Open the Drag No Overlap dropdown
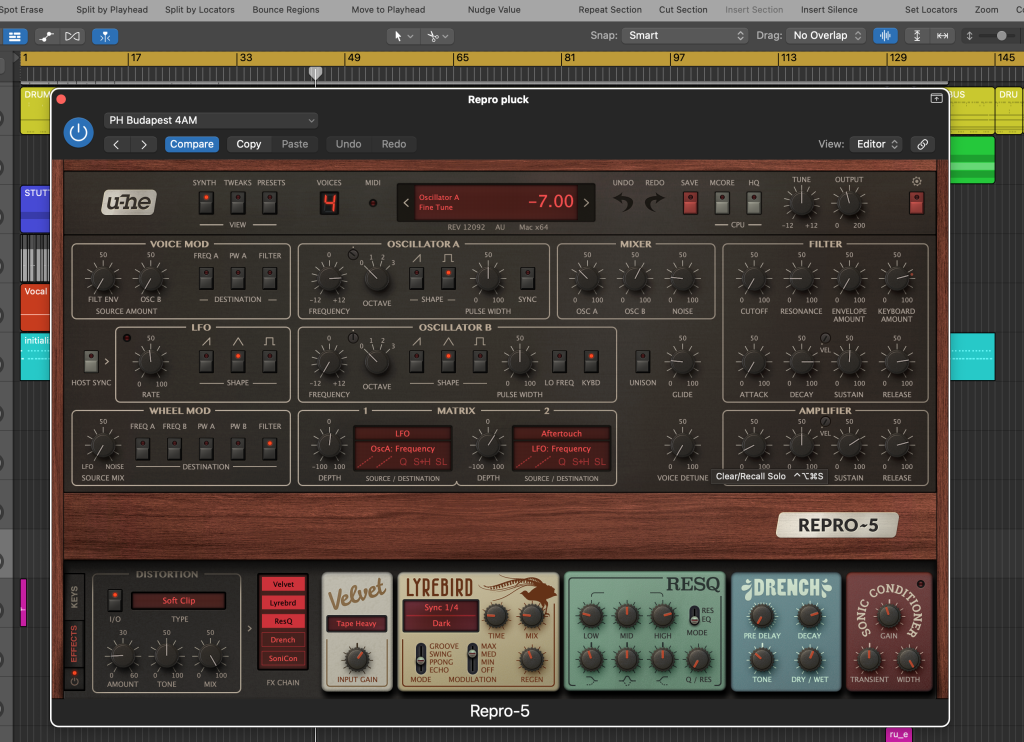The height and width of the screenshot is (742, 1024). [x=826, y=36]
